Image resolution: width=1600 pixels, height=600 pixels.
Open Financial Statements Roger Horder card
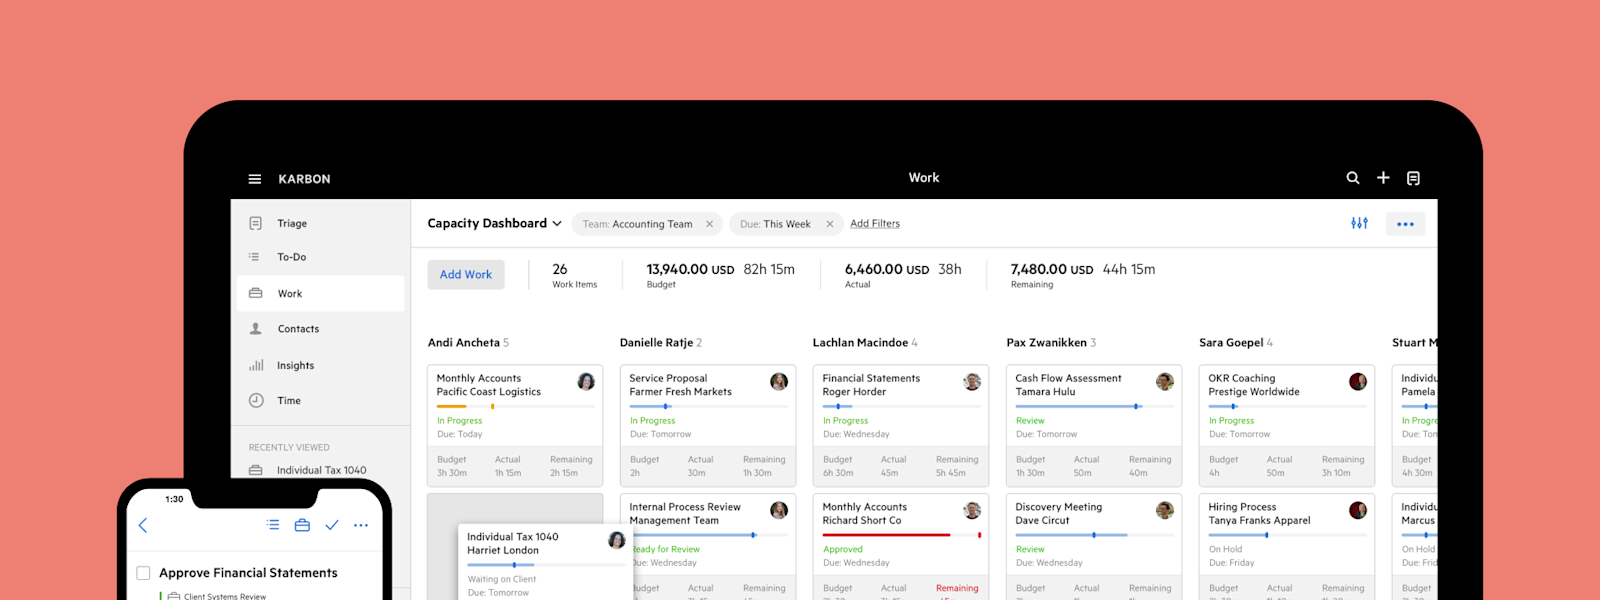(901, 424)
